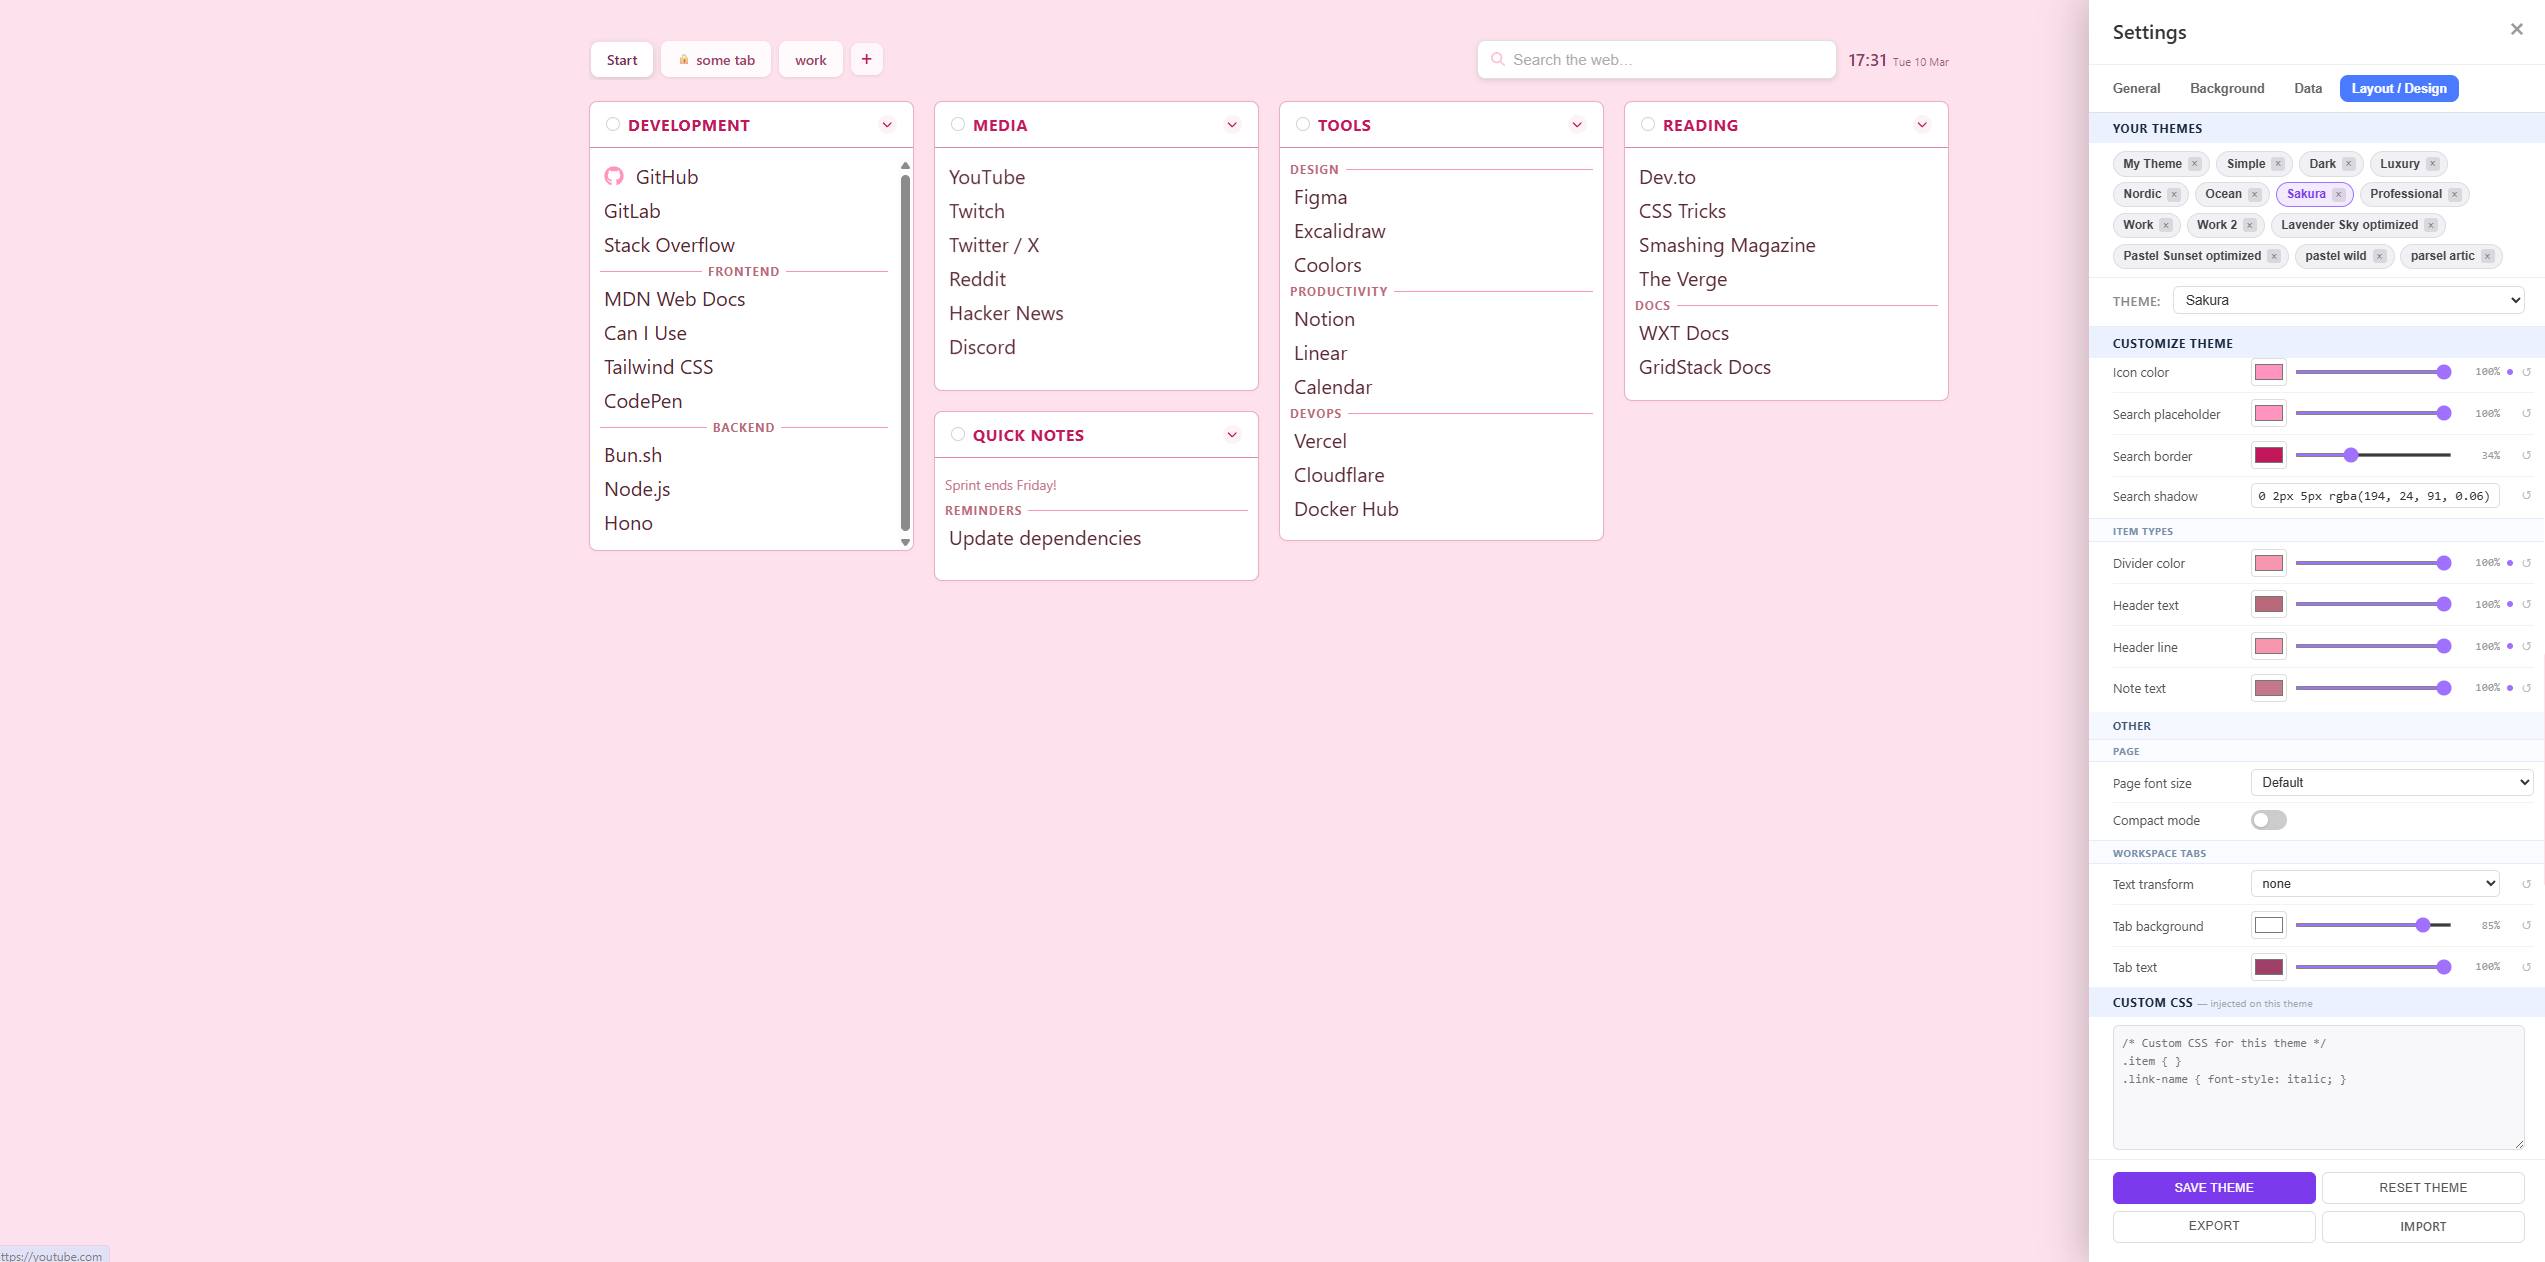
Task: Click the GitHub icon in Development widget
Action: [615, 176]
